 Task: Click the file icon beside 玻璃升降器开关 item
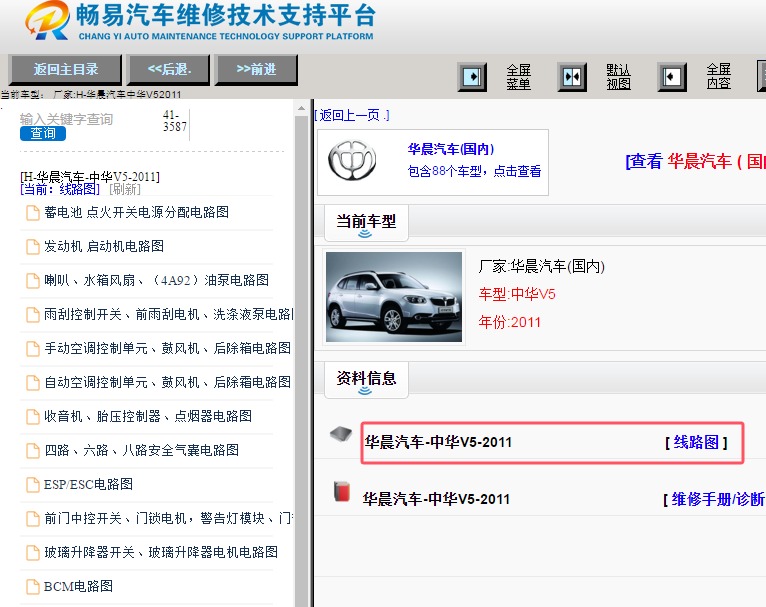coord(33,553)
